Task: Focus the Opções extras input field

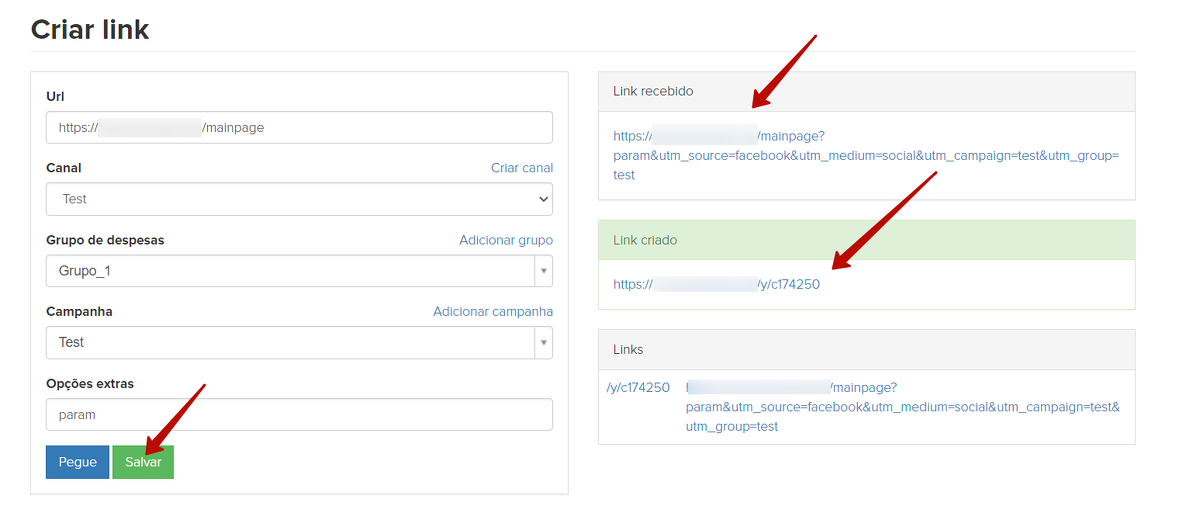Action: [x=298, y=414]
